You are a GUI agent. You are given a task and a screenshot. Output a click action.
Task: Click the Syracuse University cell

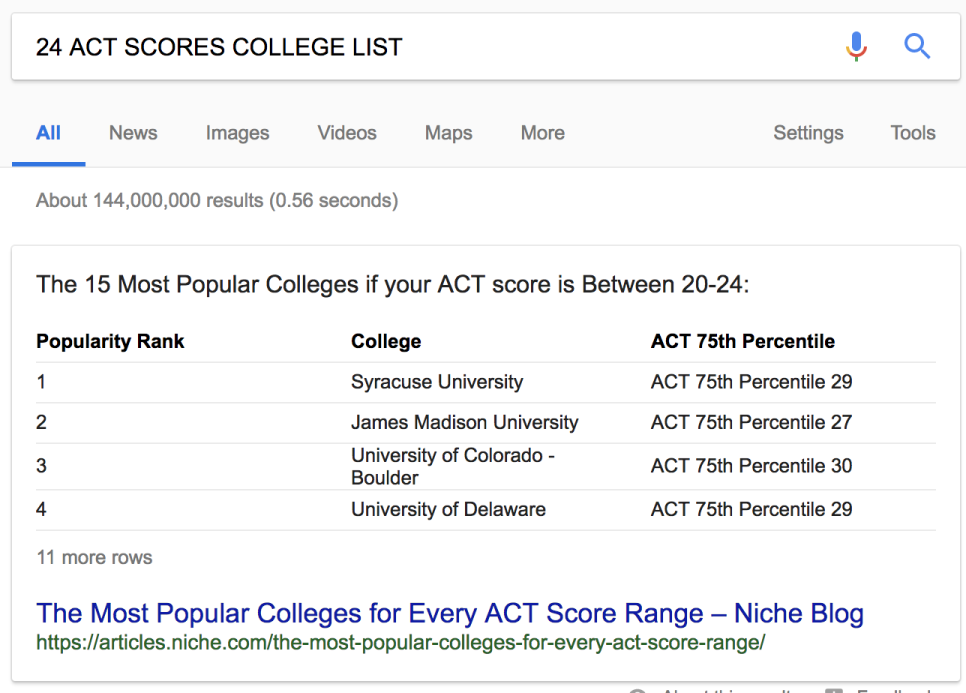point(437,382)
